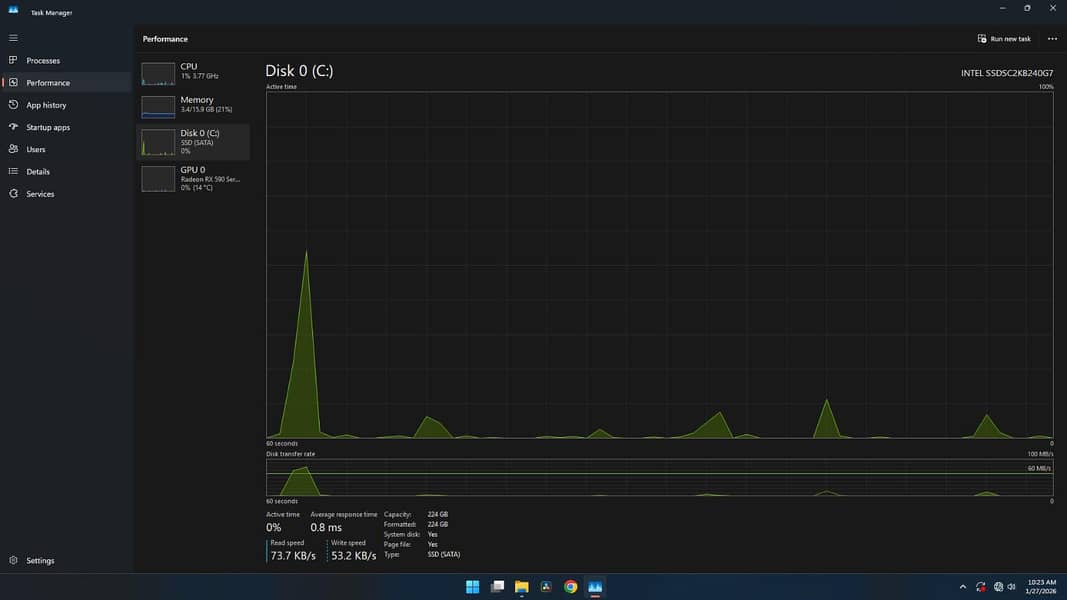1067x600 pixels.
Task: Click the Windows Start button
Action: click(x=472, y=587)
